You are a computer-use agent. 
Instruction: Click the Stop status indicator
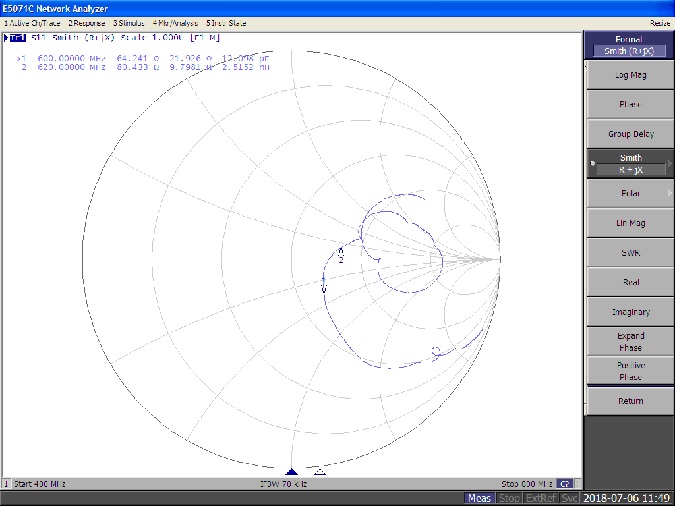(x=509, y=498)
